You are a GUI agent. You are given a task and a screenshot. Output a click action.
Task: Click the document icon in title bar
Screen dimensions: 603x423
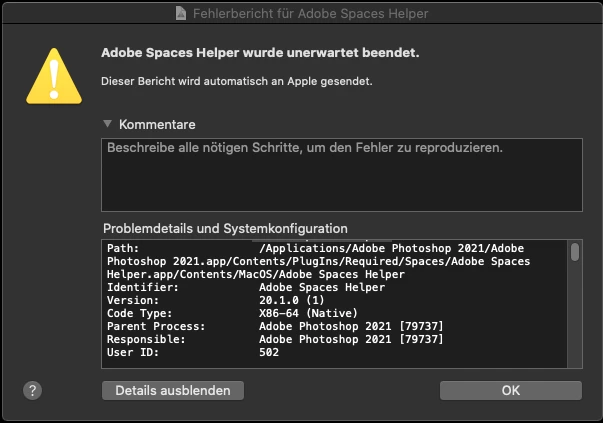click(181, 13)
